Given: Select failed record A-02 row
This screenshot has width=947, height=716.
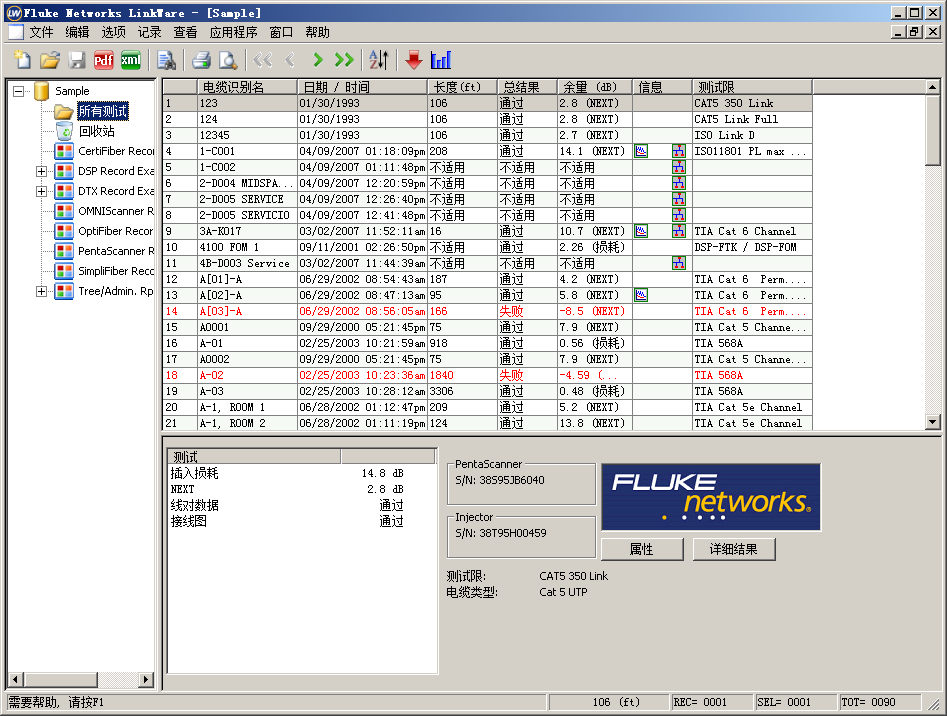Looking at the screenshot, I should pos(487,376).
